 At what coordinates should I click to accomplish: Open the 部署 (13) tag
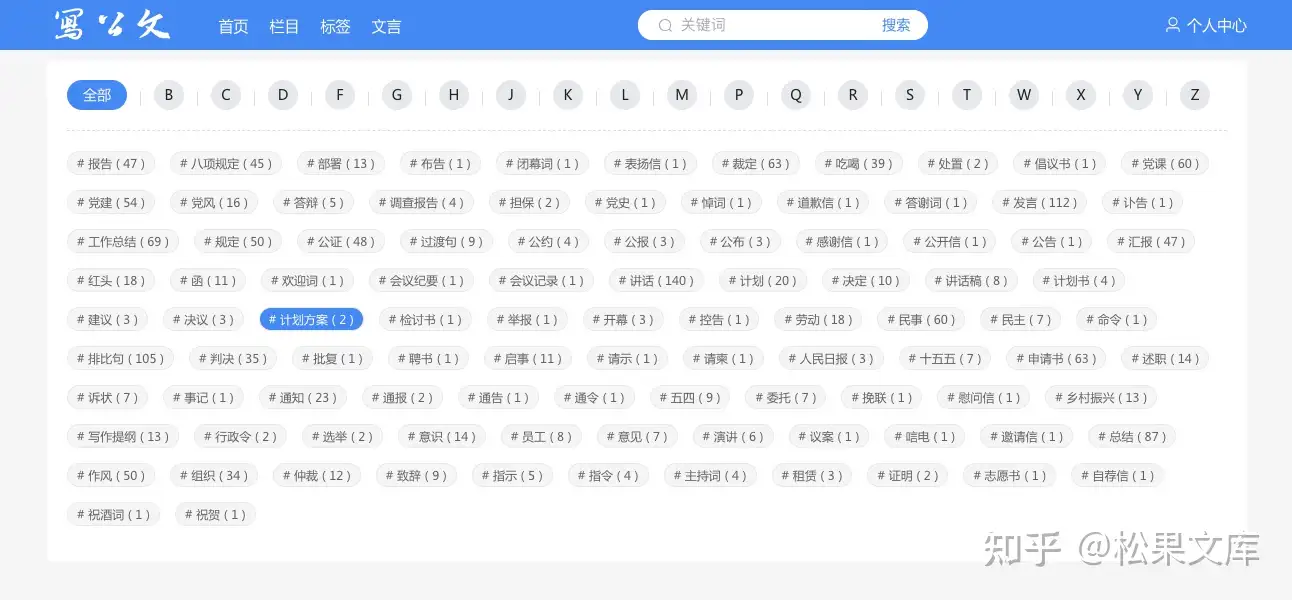pyautogui.click(x=341, y=164)
